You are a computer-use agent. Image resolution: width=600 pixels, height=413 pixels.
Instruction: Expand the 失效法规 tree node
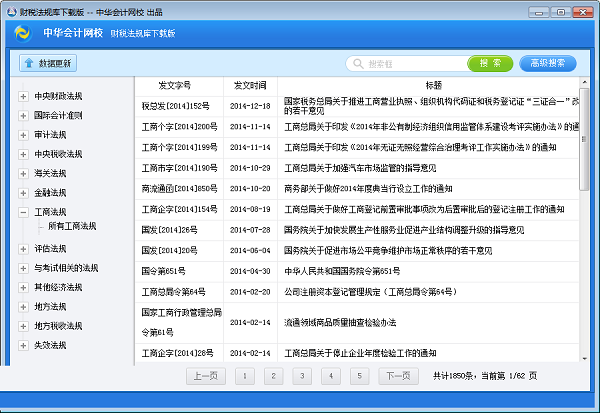click(23, 345)
